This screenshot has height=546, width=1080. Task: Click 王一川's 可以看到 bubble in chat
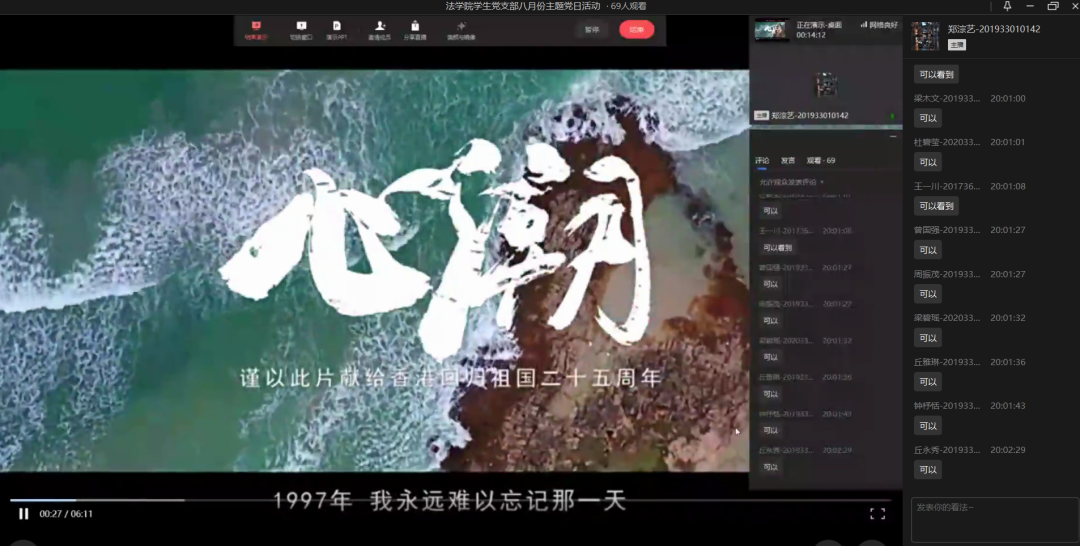[936, 206]
